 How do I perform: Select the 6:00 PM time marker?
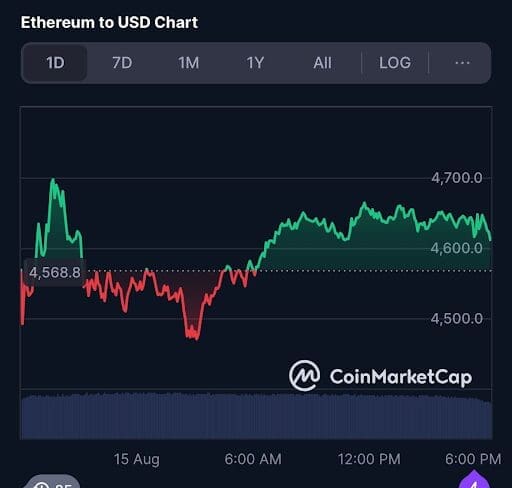pos(473,459)
